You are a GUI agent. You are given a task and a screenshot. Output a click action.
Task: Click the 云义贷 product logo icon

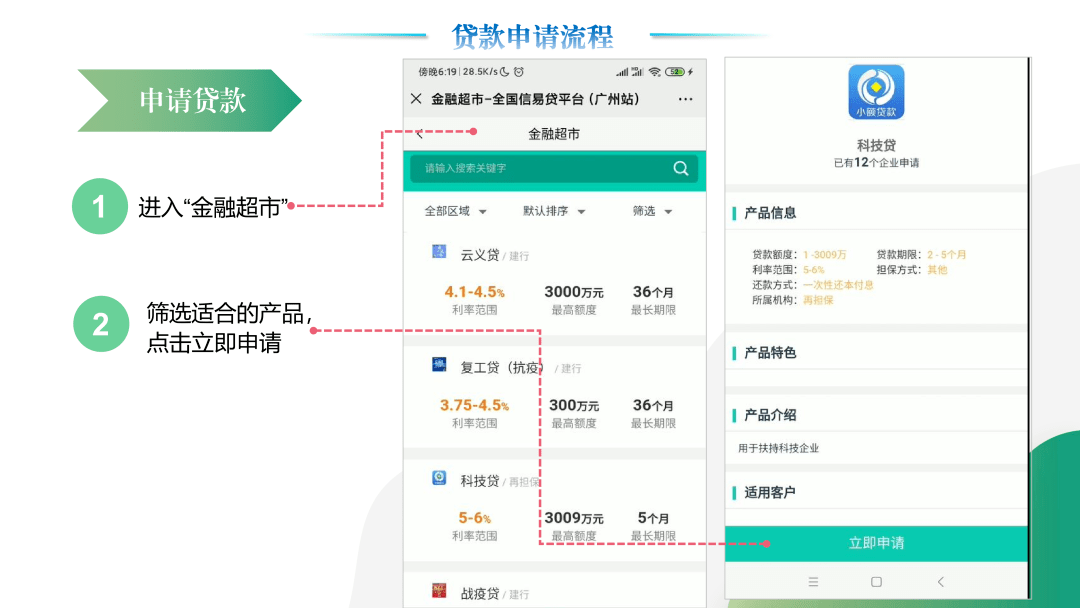click(x=439, y=251)
